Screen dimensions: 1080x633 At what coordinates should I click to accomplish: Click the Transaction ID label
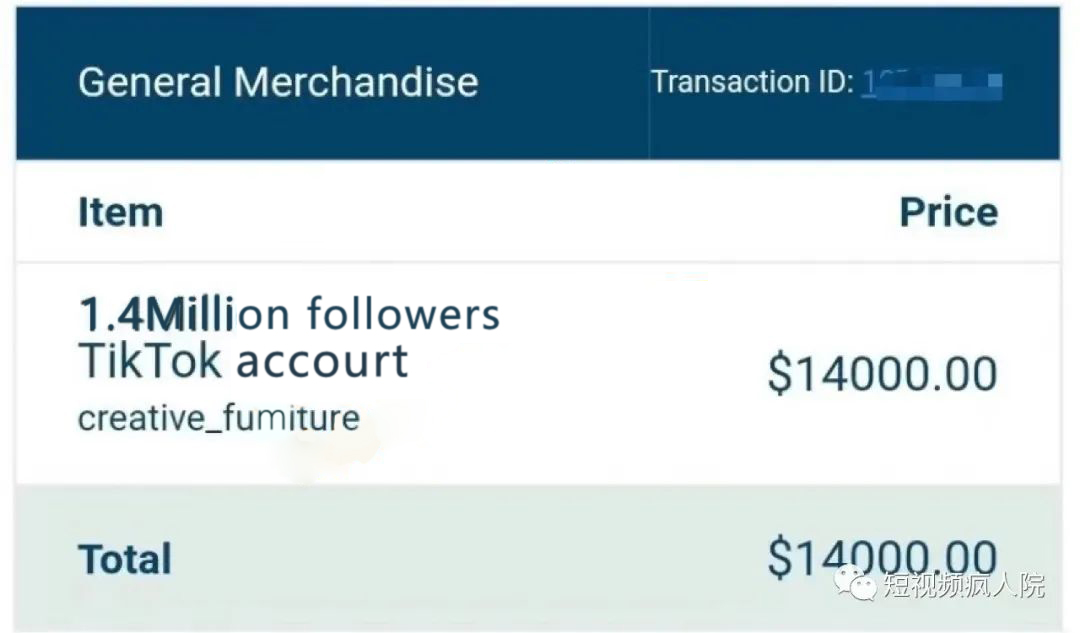coord(752,82)
